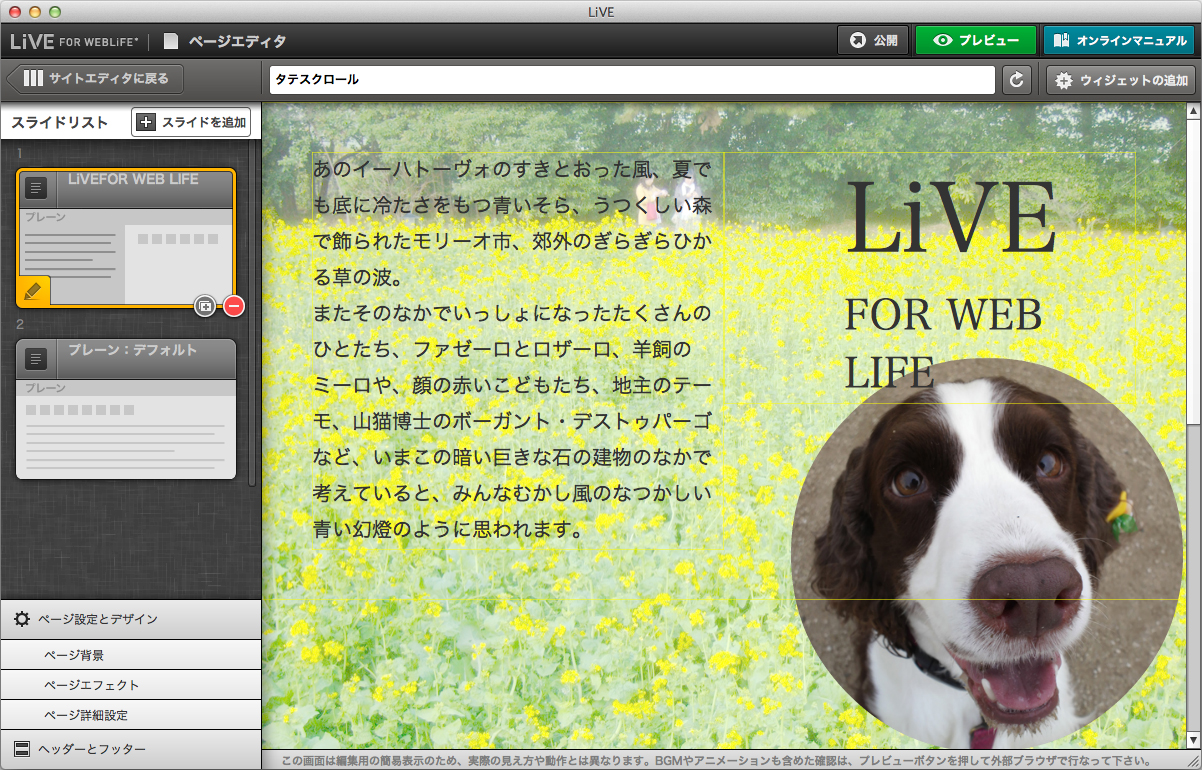Select the Japanese paragraph text block
Image resolution: width=1202 pixels, height=770 pixels.
click(513, 348)
